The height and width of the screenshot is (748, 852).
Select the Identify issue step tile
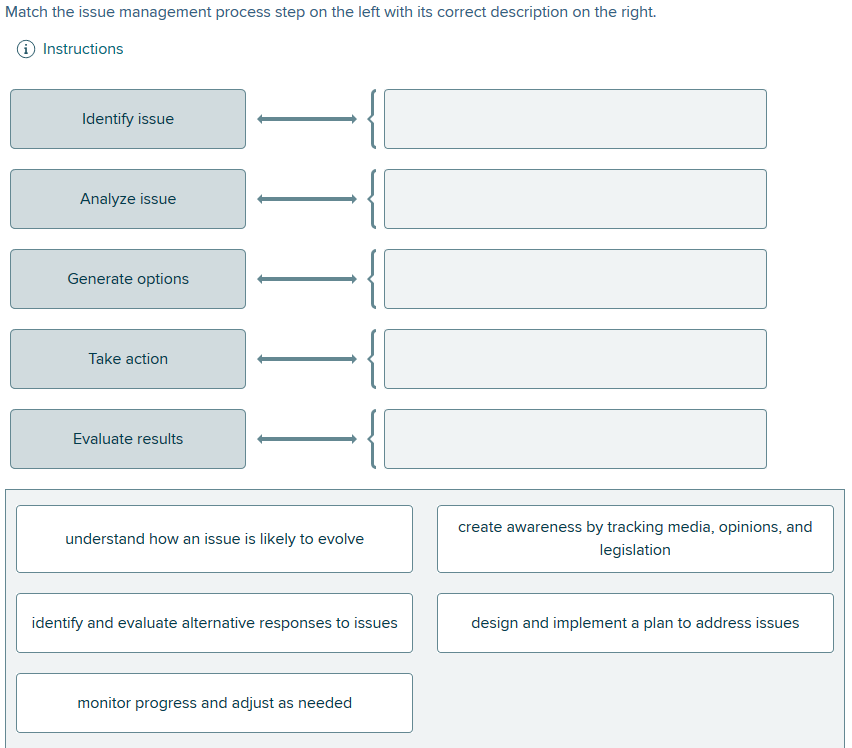pos(127,118)
